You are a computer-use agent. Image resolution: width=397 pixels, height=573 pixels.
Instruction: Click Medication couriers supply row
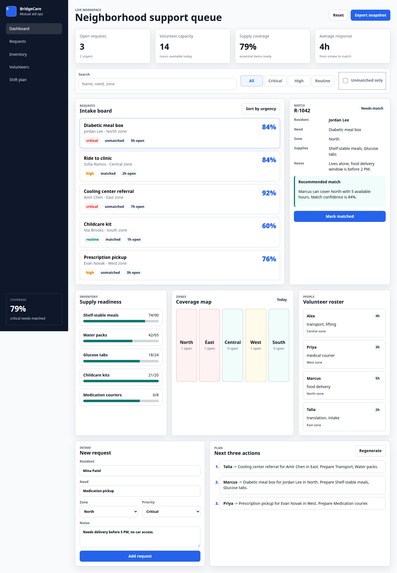click(x=121, y=398)
